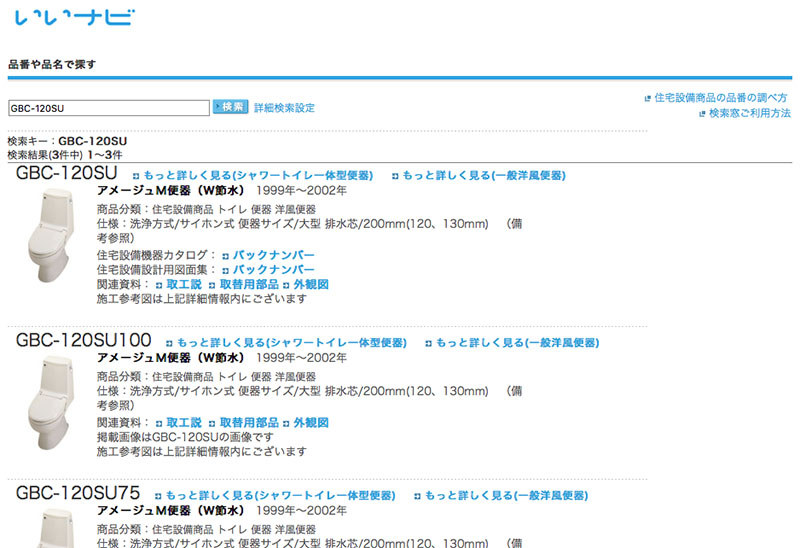Click arrow icon before GBC-120SU 取替用部品
Image resolution: width=800 pixels, height=548 pixels.
click(x=212, y=285)
